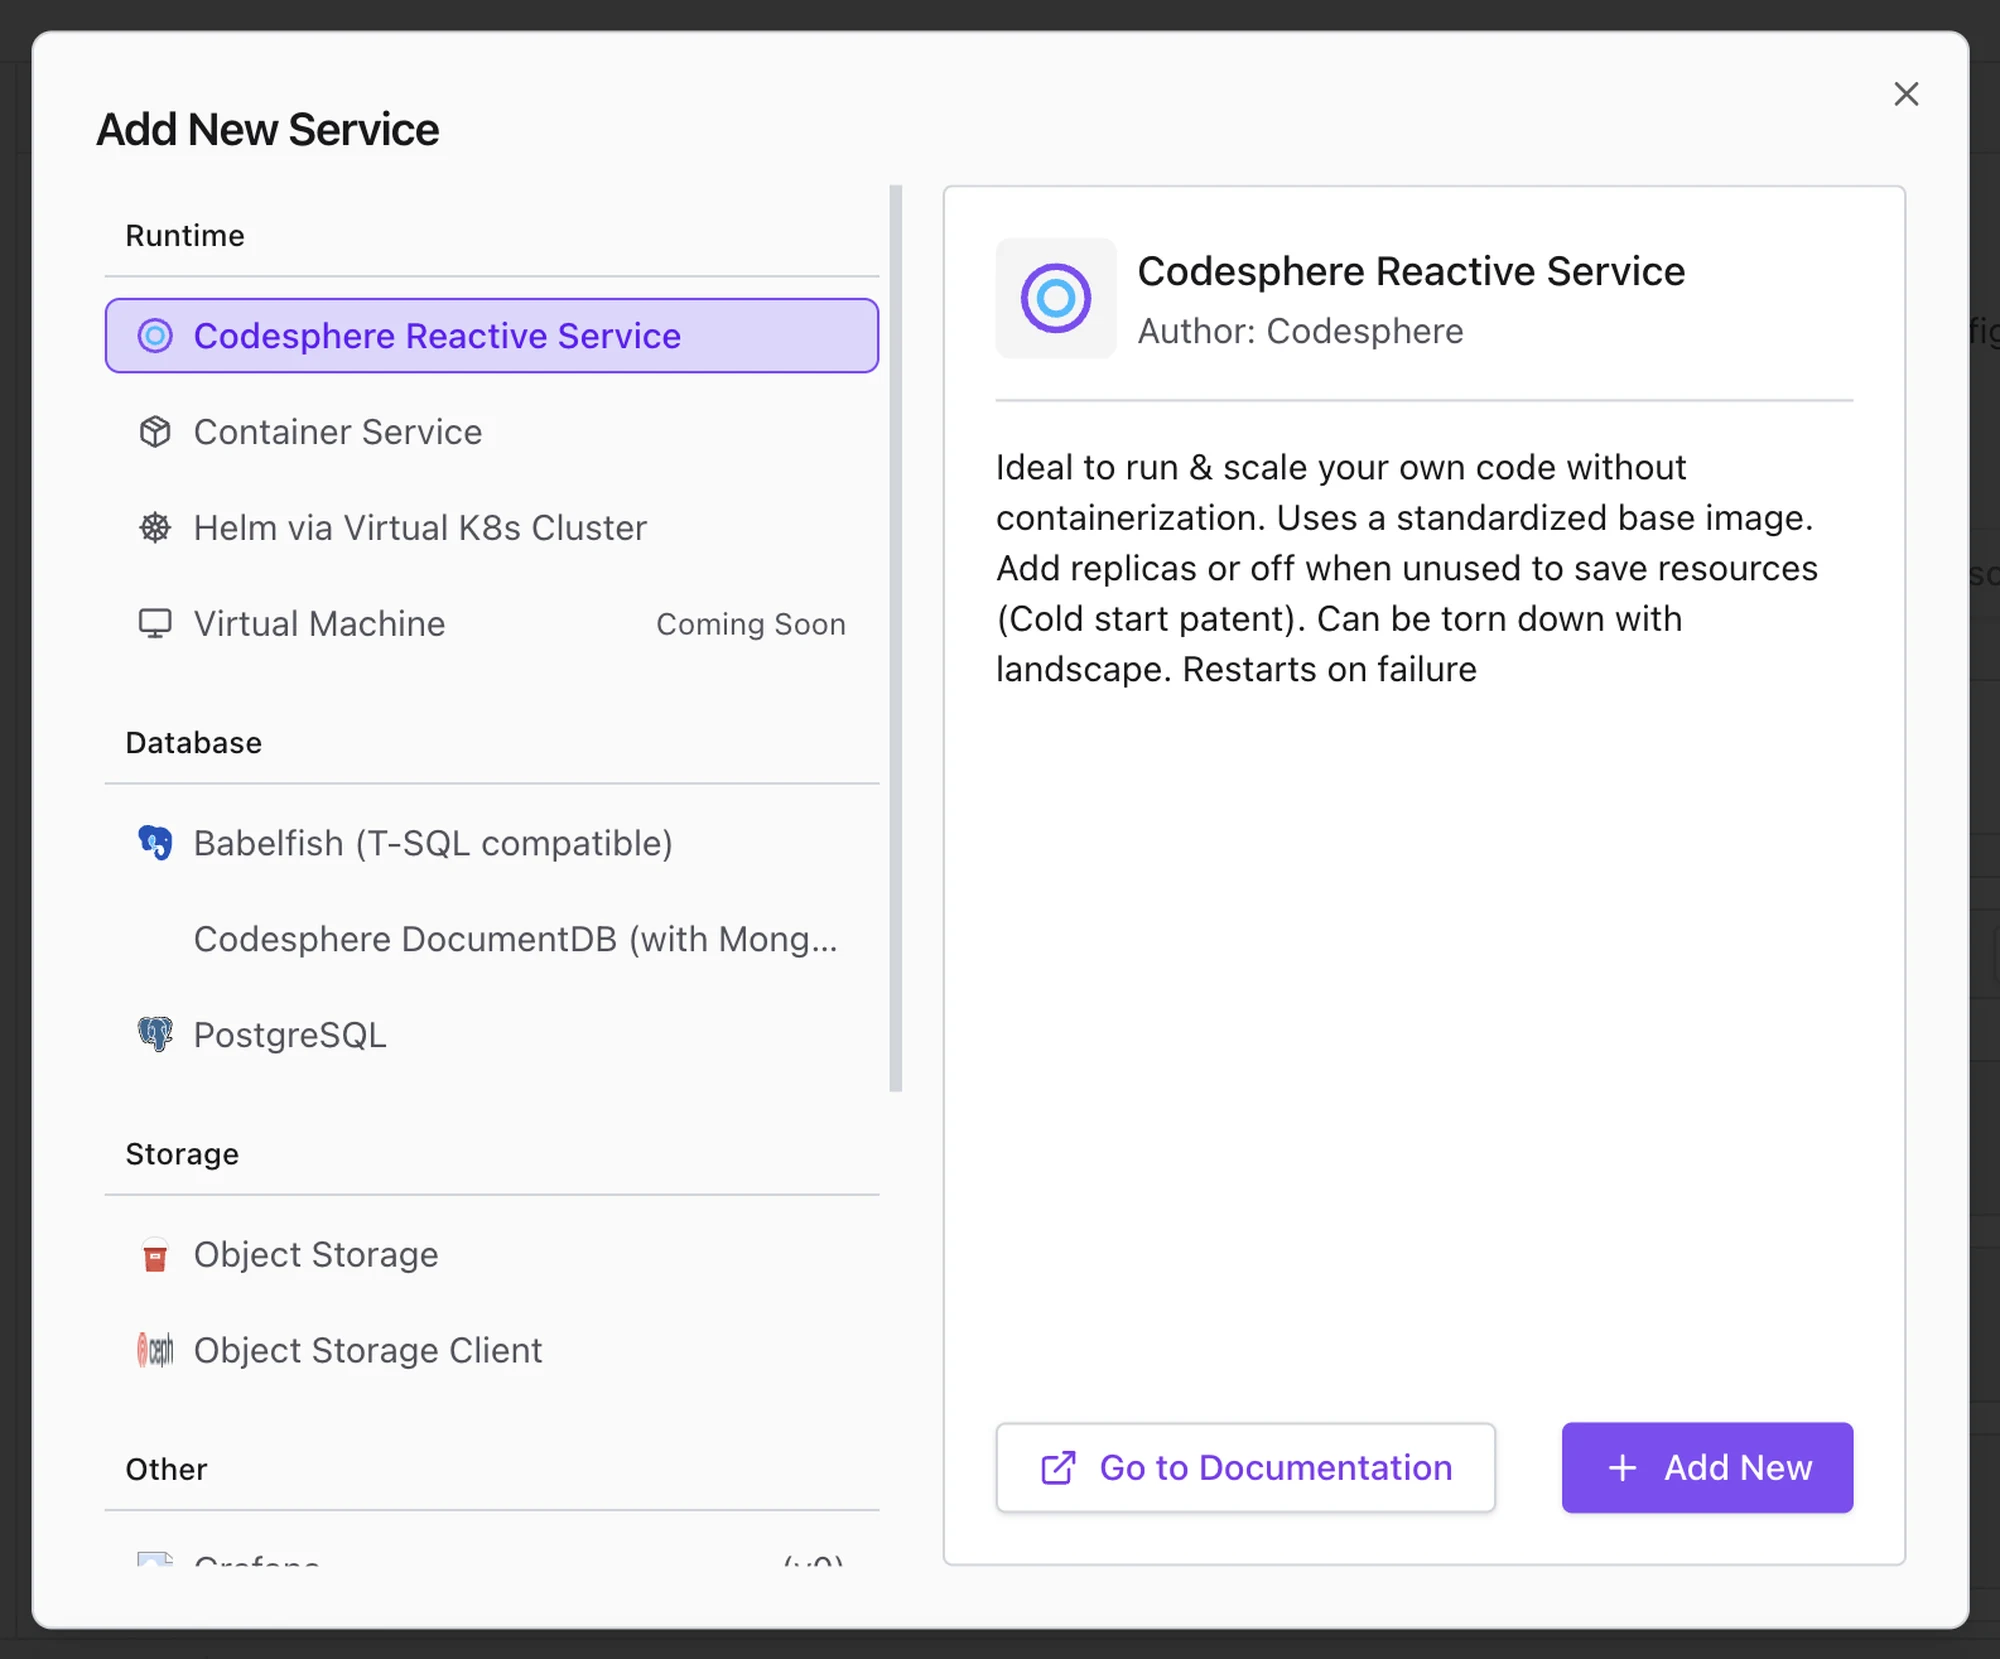This screenshot has height=1659, width=2000.
Task: Click the service list scrollbar
Action: coord(896,638)
